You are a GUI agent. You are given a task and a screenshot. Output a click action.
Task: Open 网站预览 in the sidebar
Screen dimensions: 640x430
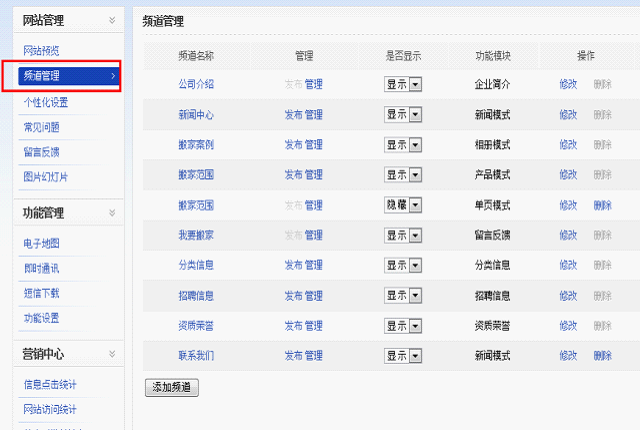pos(41,51)
